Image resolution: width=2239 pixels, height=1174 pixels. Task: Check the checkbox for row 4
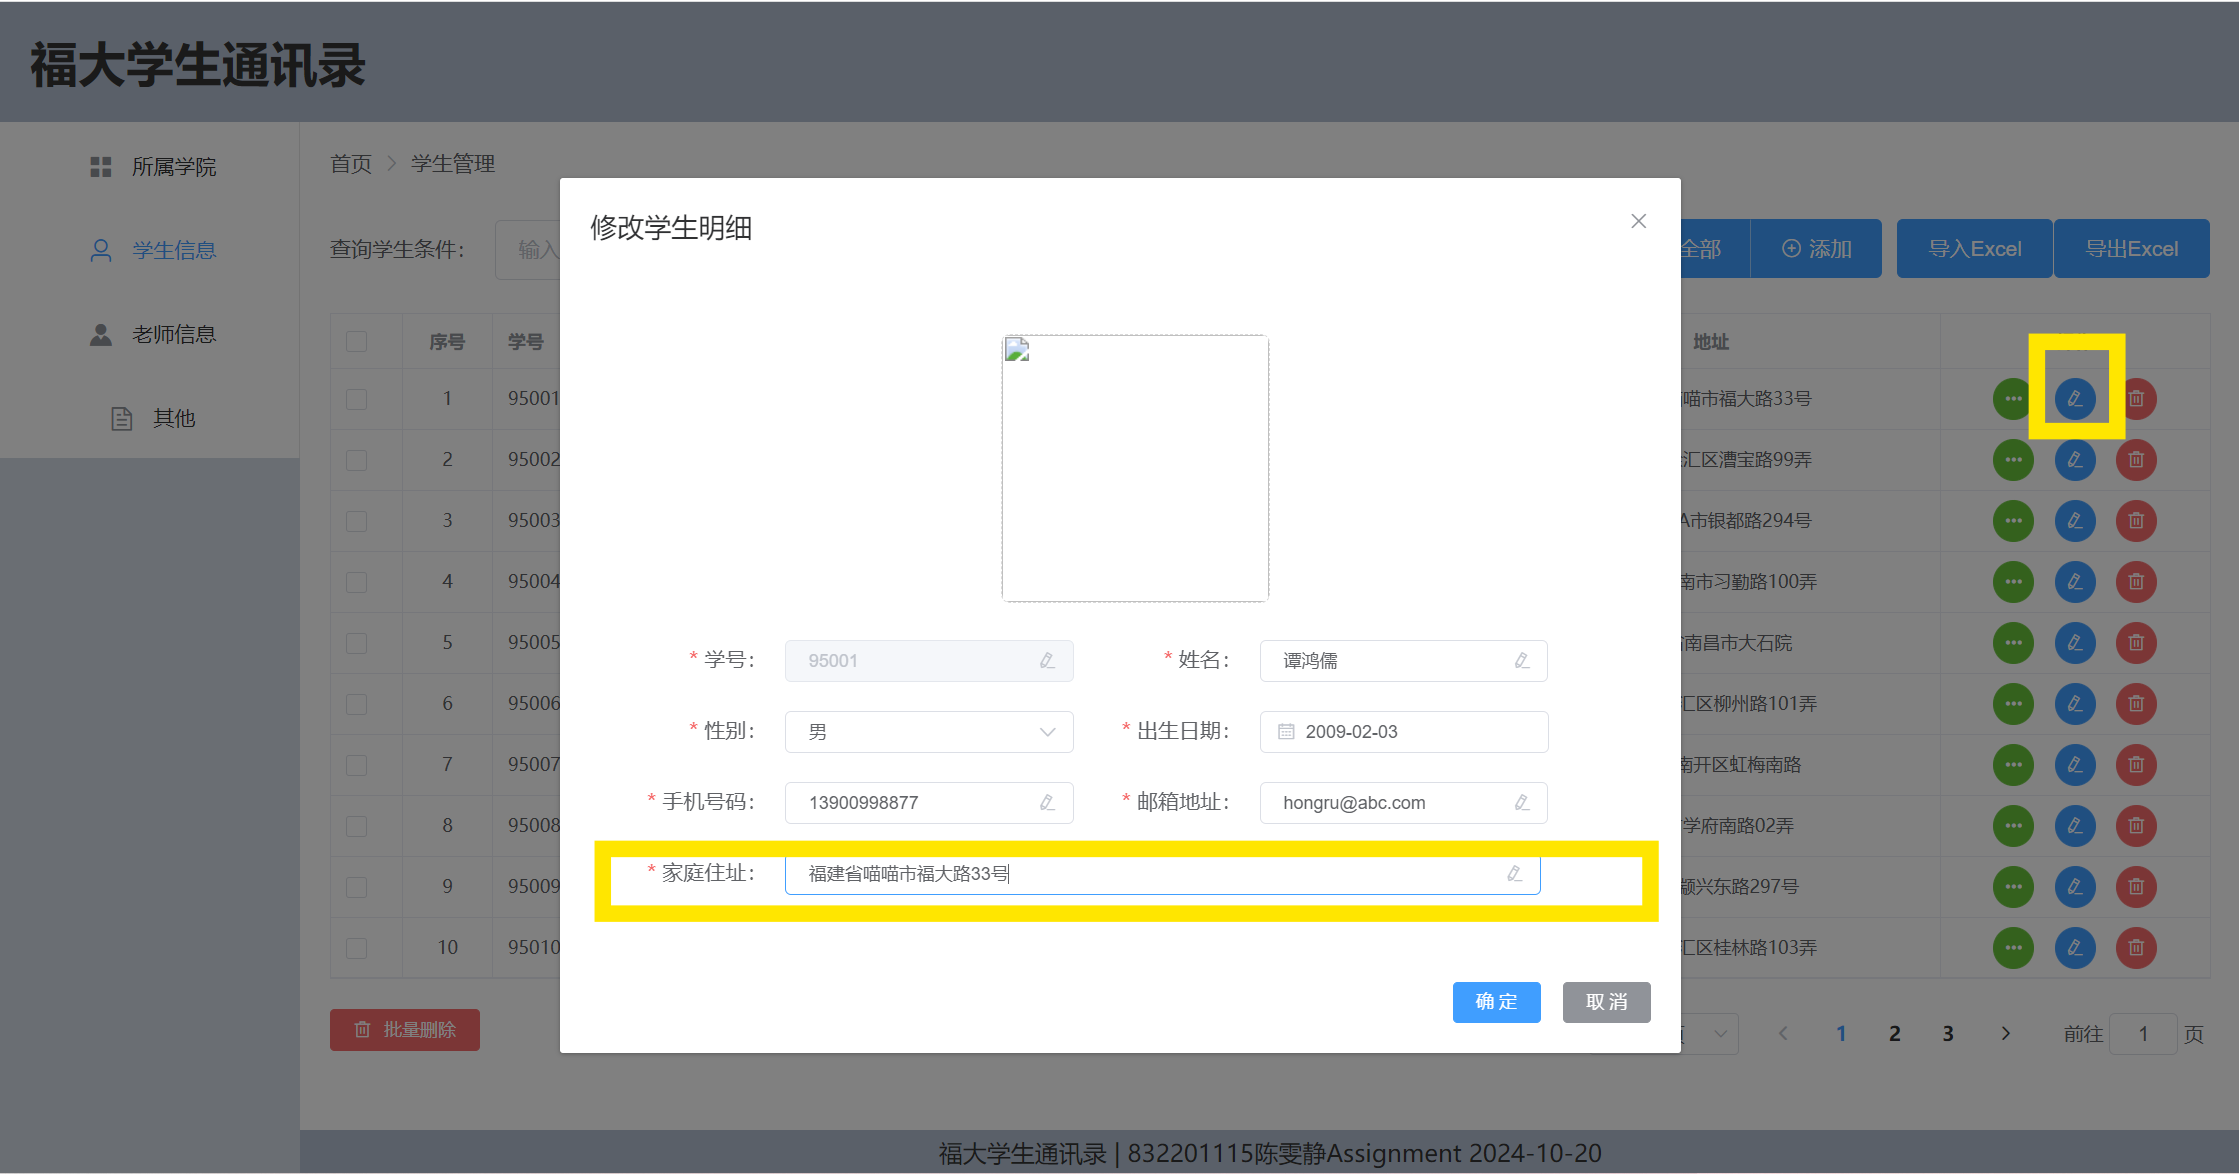tap(356, 582)
